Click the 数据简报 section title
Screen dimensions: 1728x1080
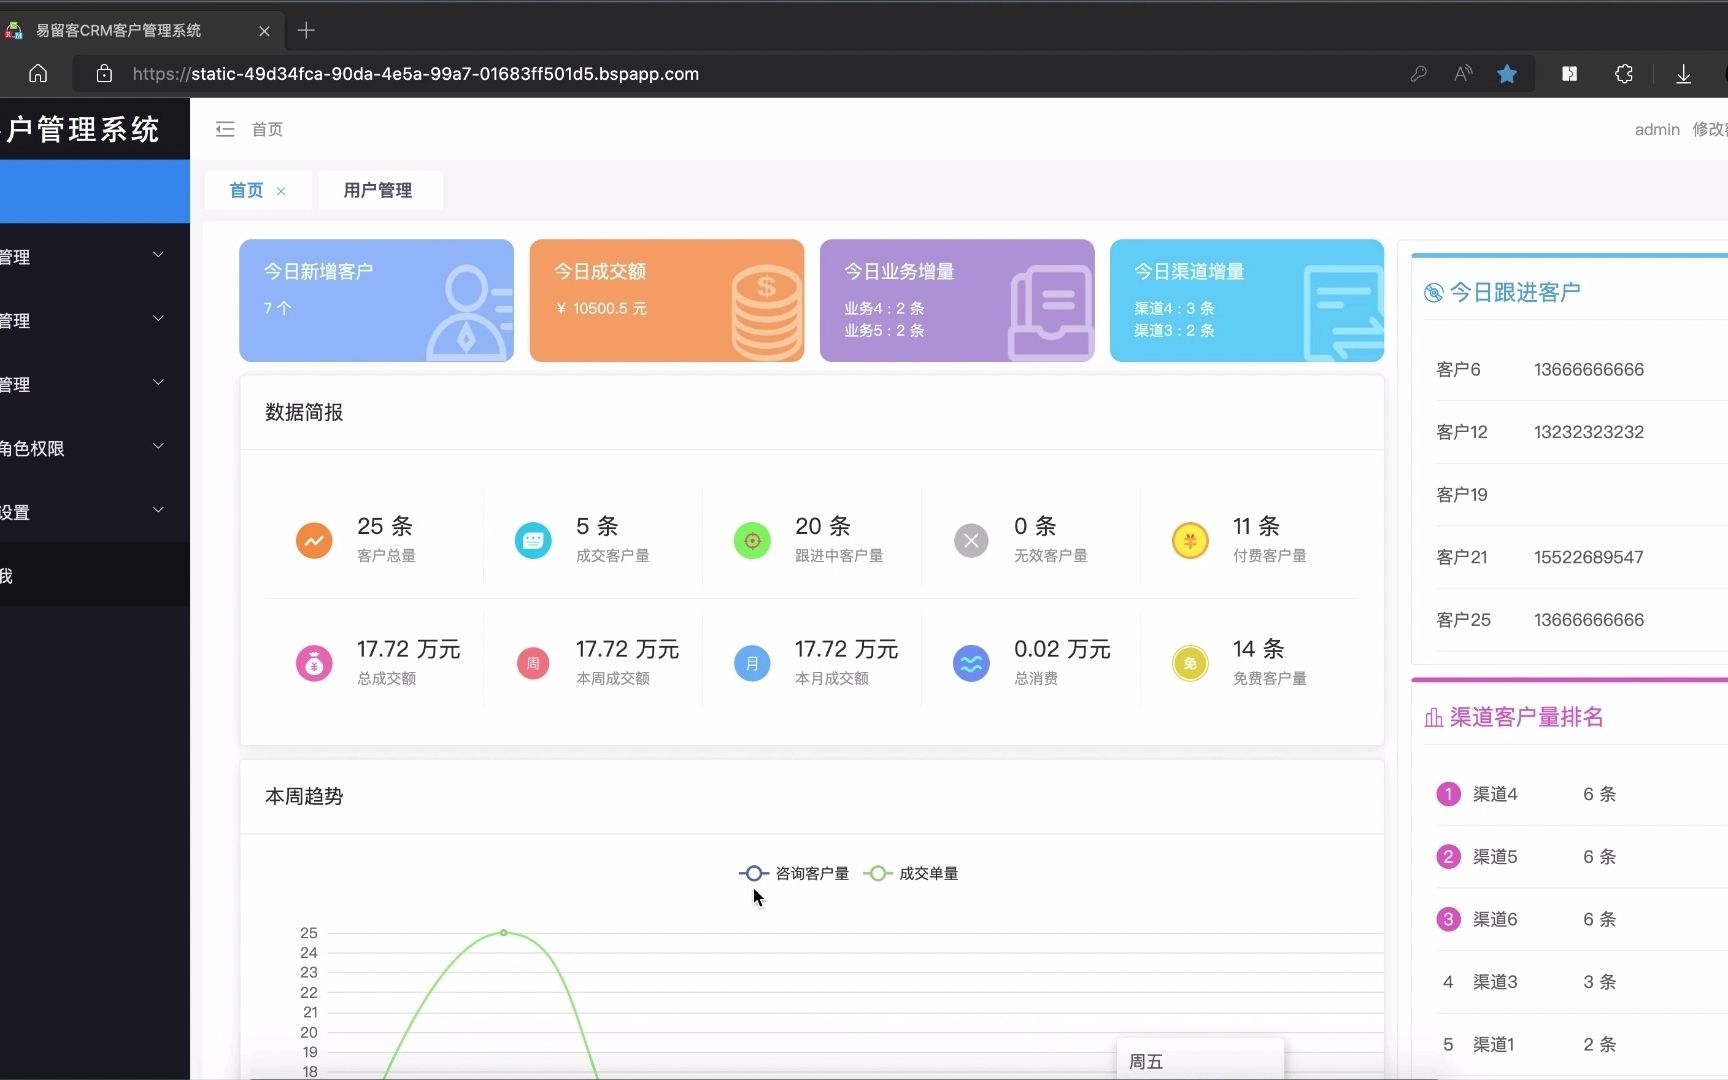pyautogui.click(x=304, y=412)
